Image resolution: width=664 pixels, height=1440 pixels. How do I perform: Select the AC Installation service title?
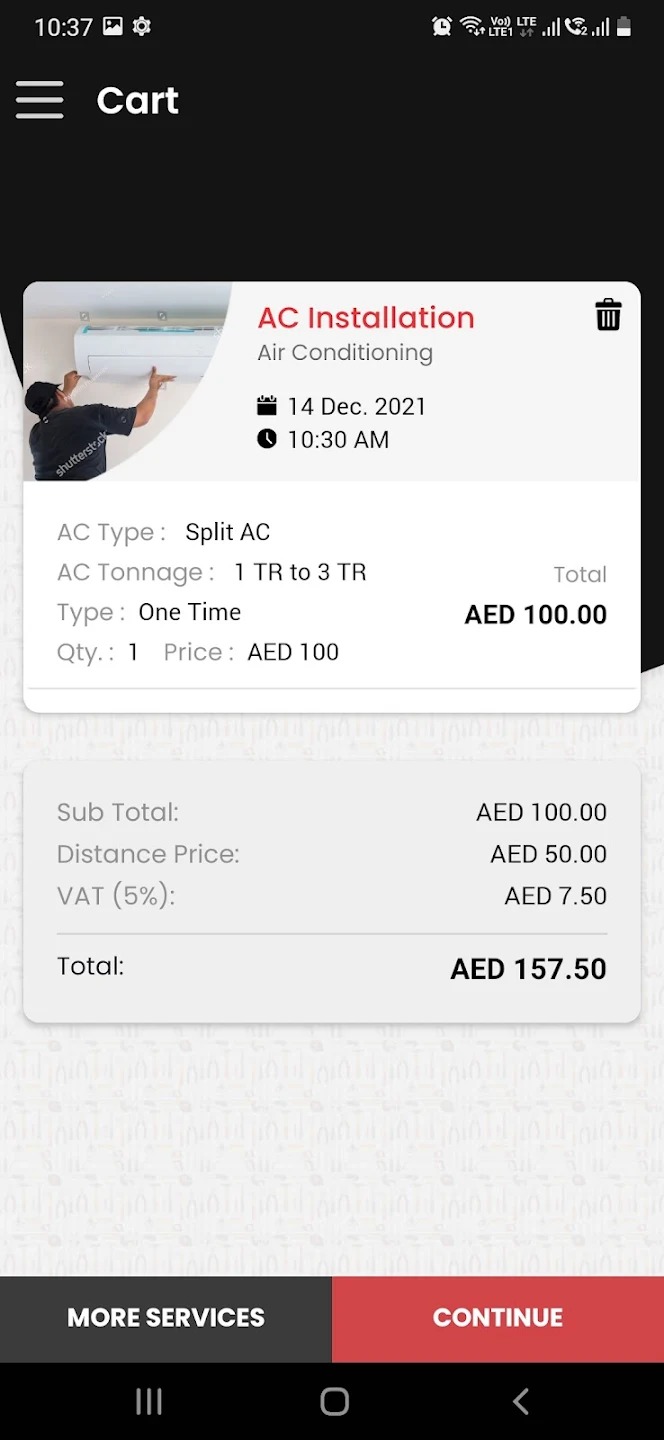tap(366, 317)
